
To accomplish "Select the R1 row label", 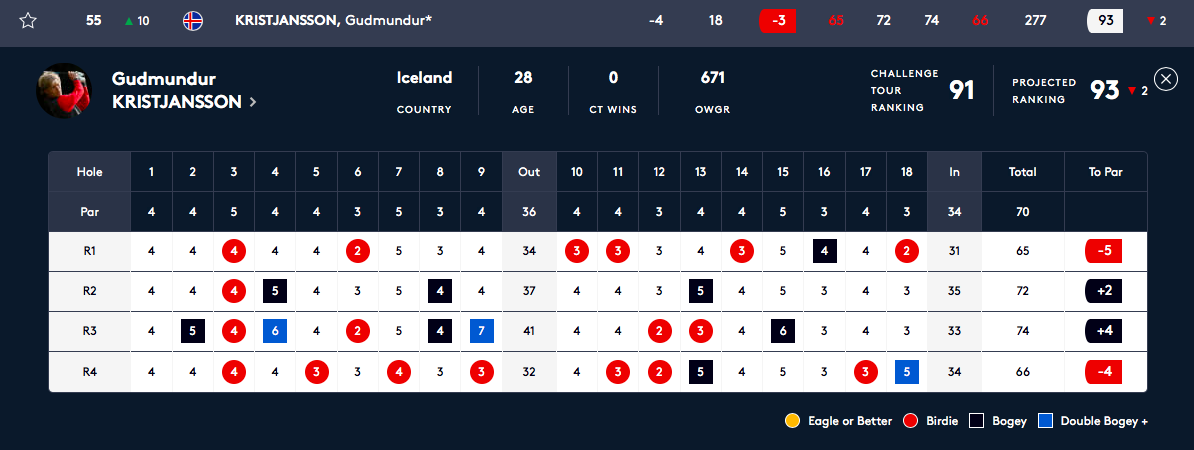I will tap(90, 251).
